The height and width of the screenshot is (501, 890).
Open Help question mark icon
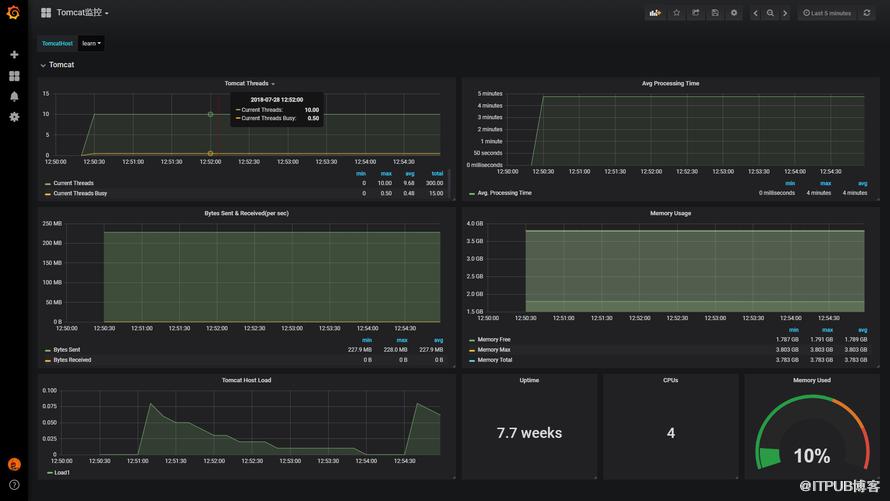pos(14,485)
